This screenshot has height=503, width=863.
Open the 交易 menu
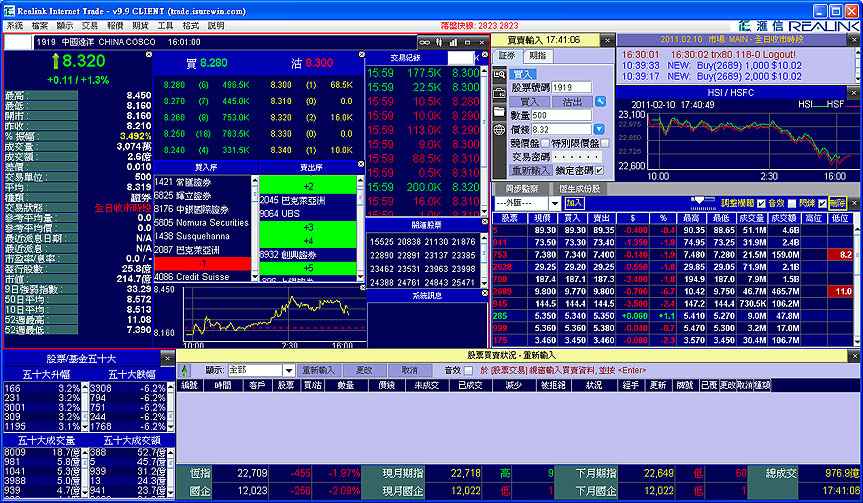pos(90,25)
